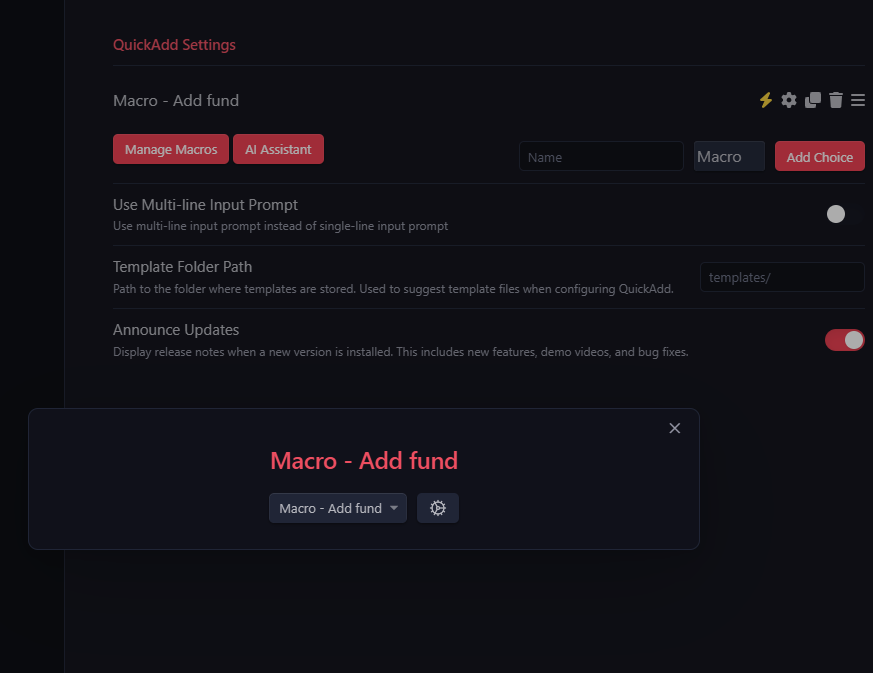The image size is (873, 673).
Task: Toggle Announce Updates off then check state
Action: [x=845, y=340]
